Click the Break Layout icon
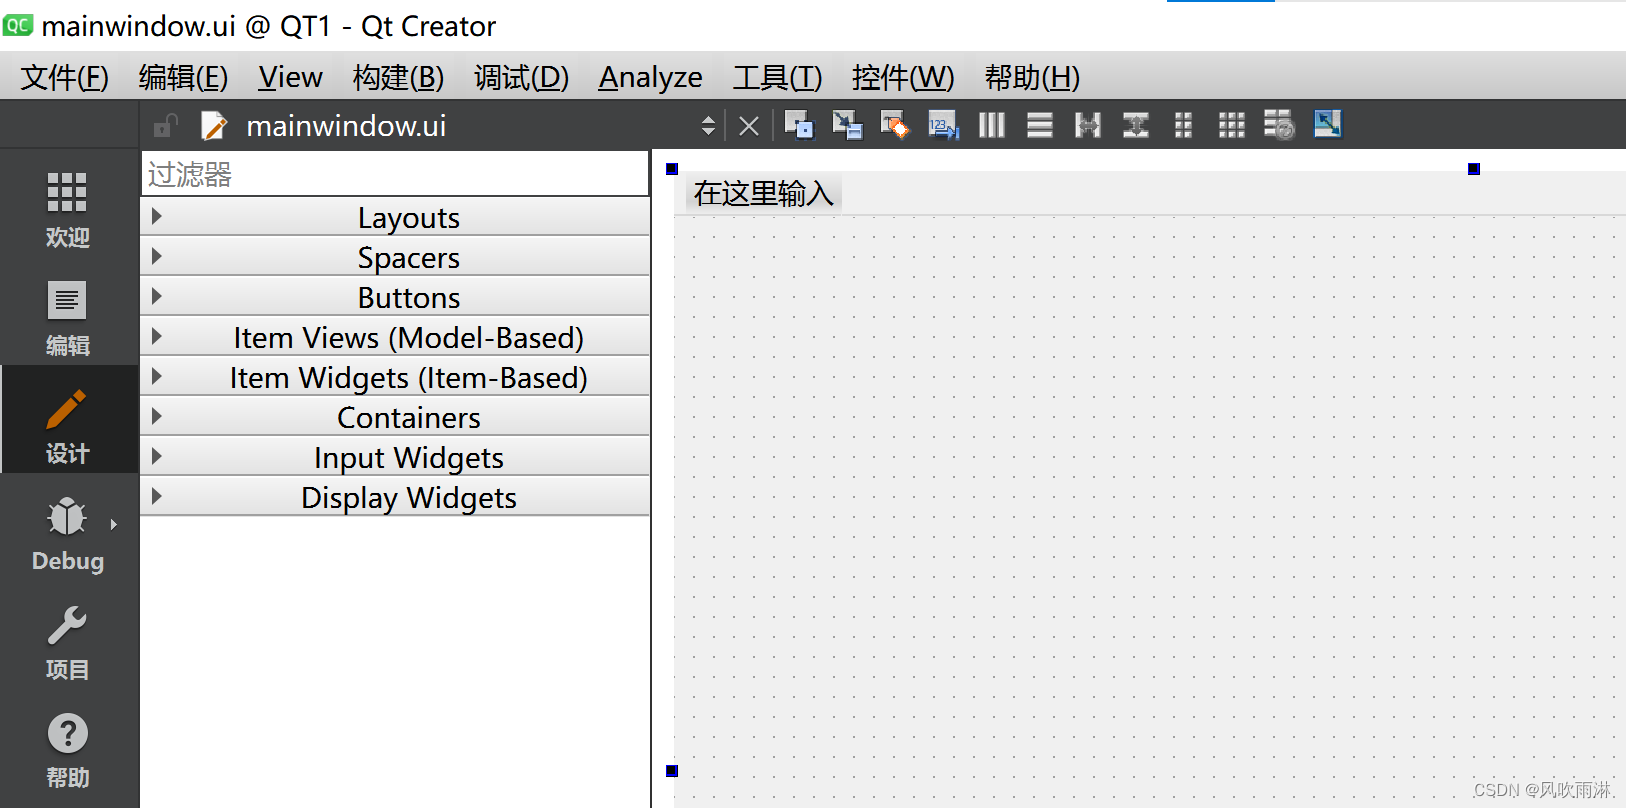 (x=1279, y=125)
